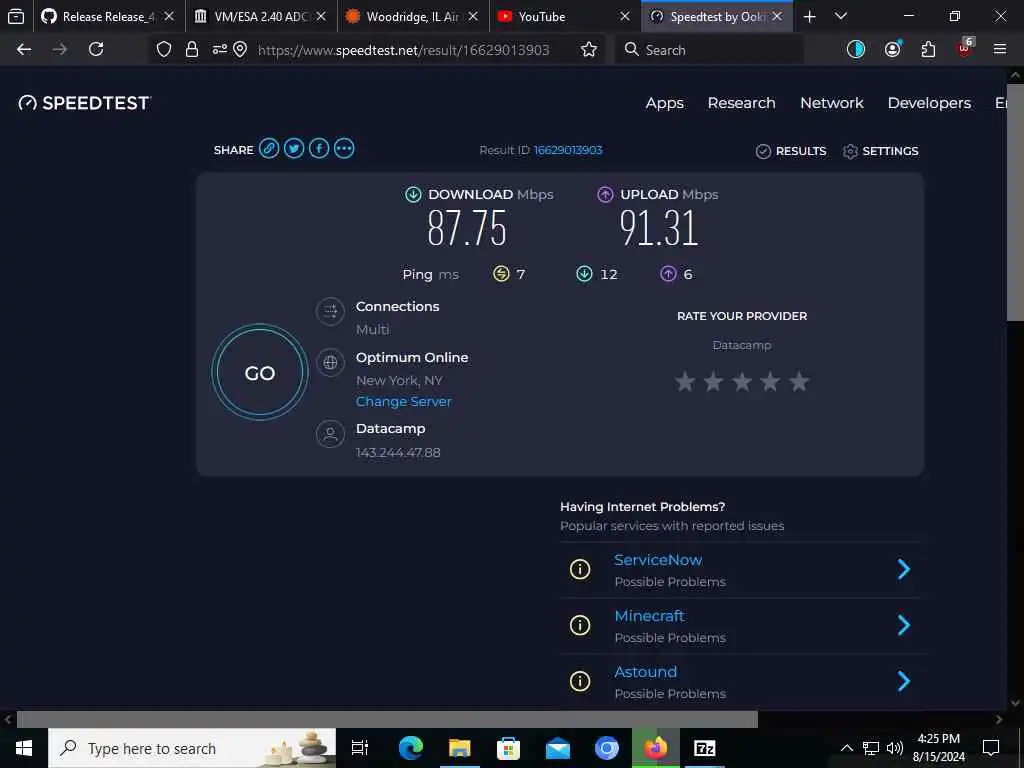1024x768 pixels.
Task: Click the first rating star for Datacamp
Action: tap(684, 381)
